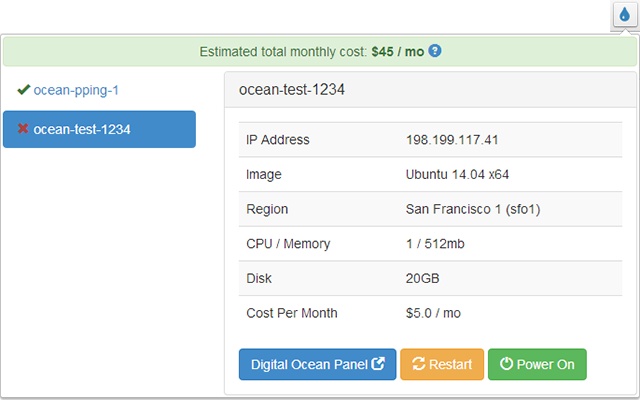The image size is (640, 400).
Task: Click the Estimated total monthly cost label
Action: point(283,52)
